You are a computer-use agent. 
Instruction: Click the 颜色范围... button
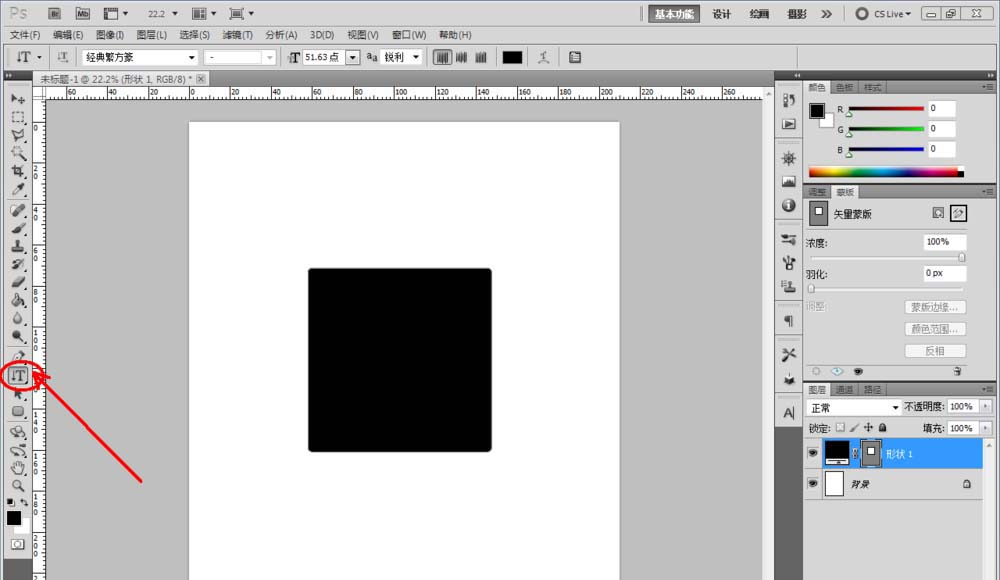pos(935,329)
